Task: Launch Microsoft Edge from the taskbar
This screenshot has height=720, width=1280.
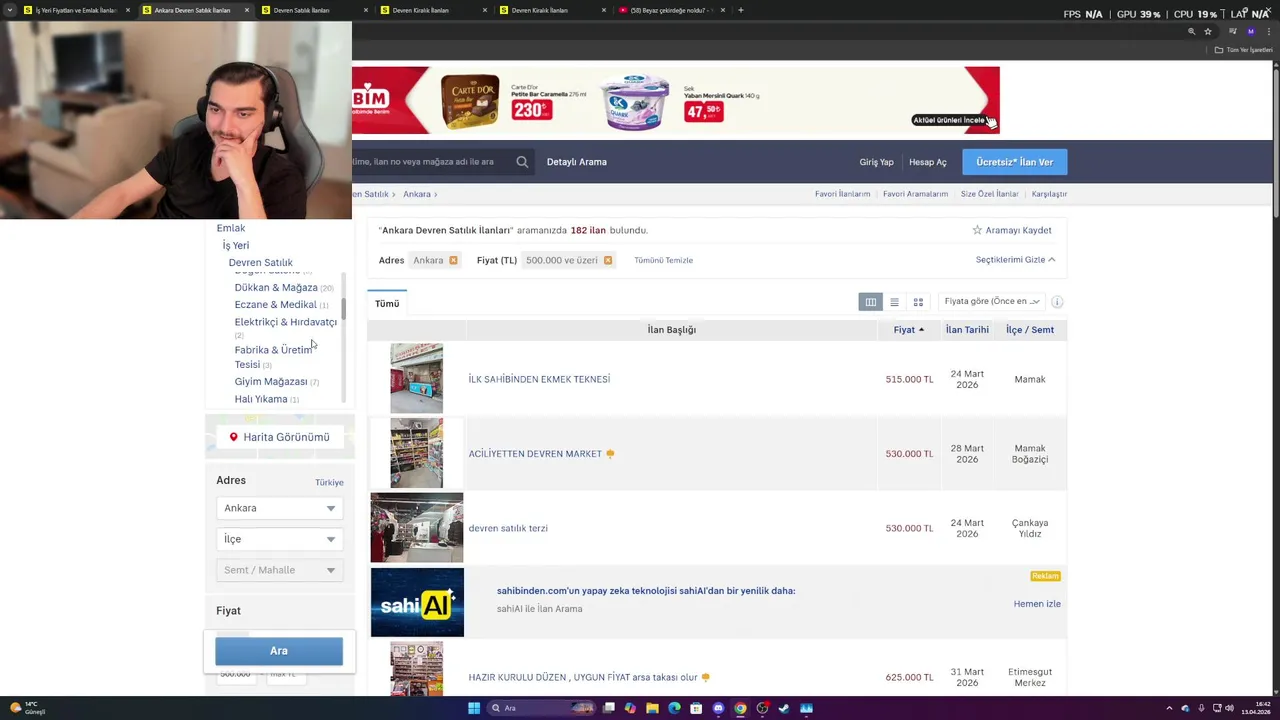Action: tap(674, 708)
